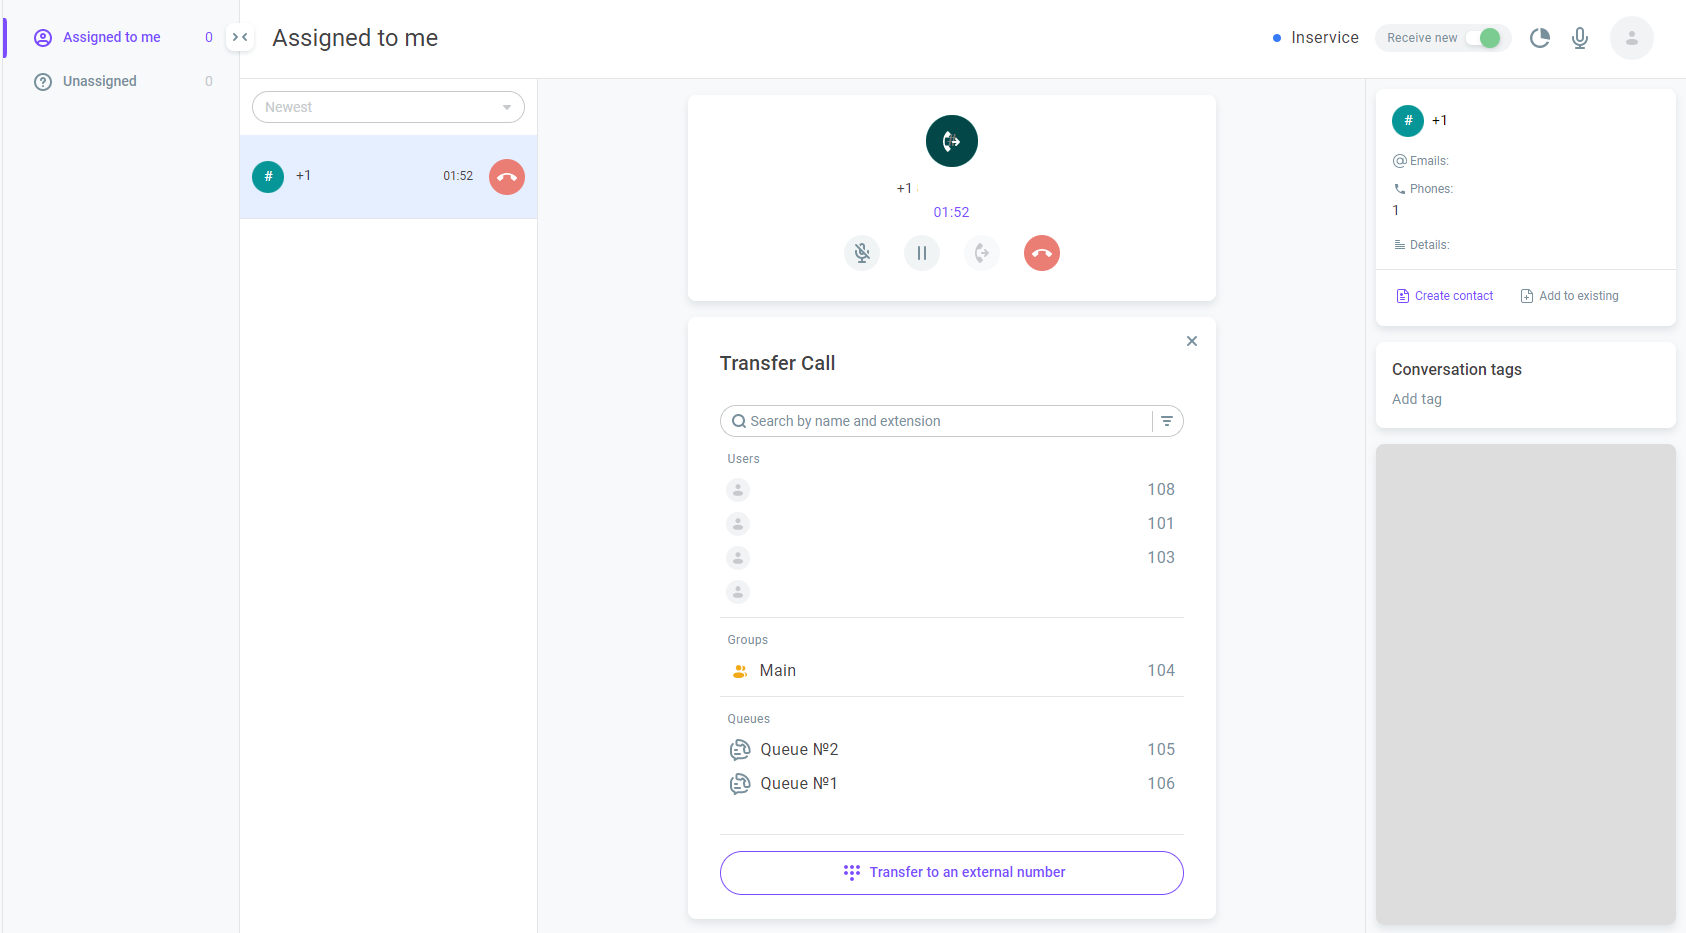
Task: Transfer call to Queue №2
Action: tap(952, 750)
